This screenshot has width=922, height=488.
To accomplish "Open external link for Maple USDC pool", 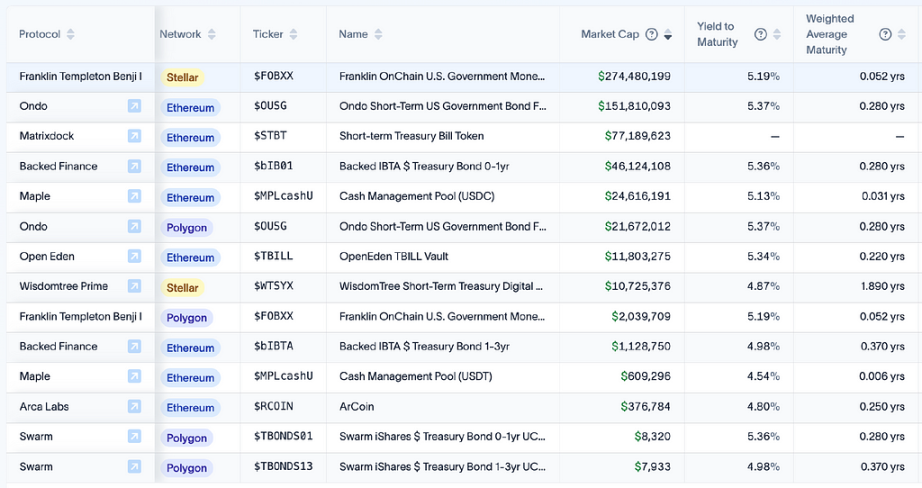I will pos(135,196).
